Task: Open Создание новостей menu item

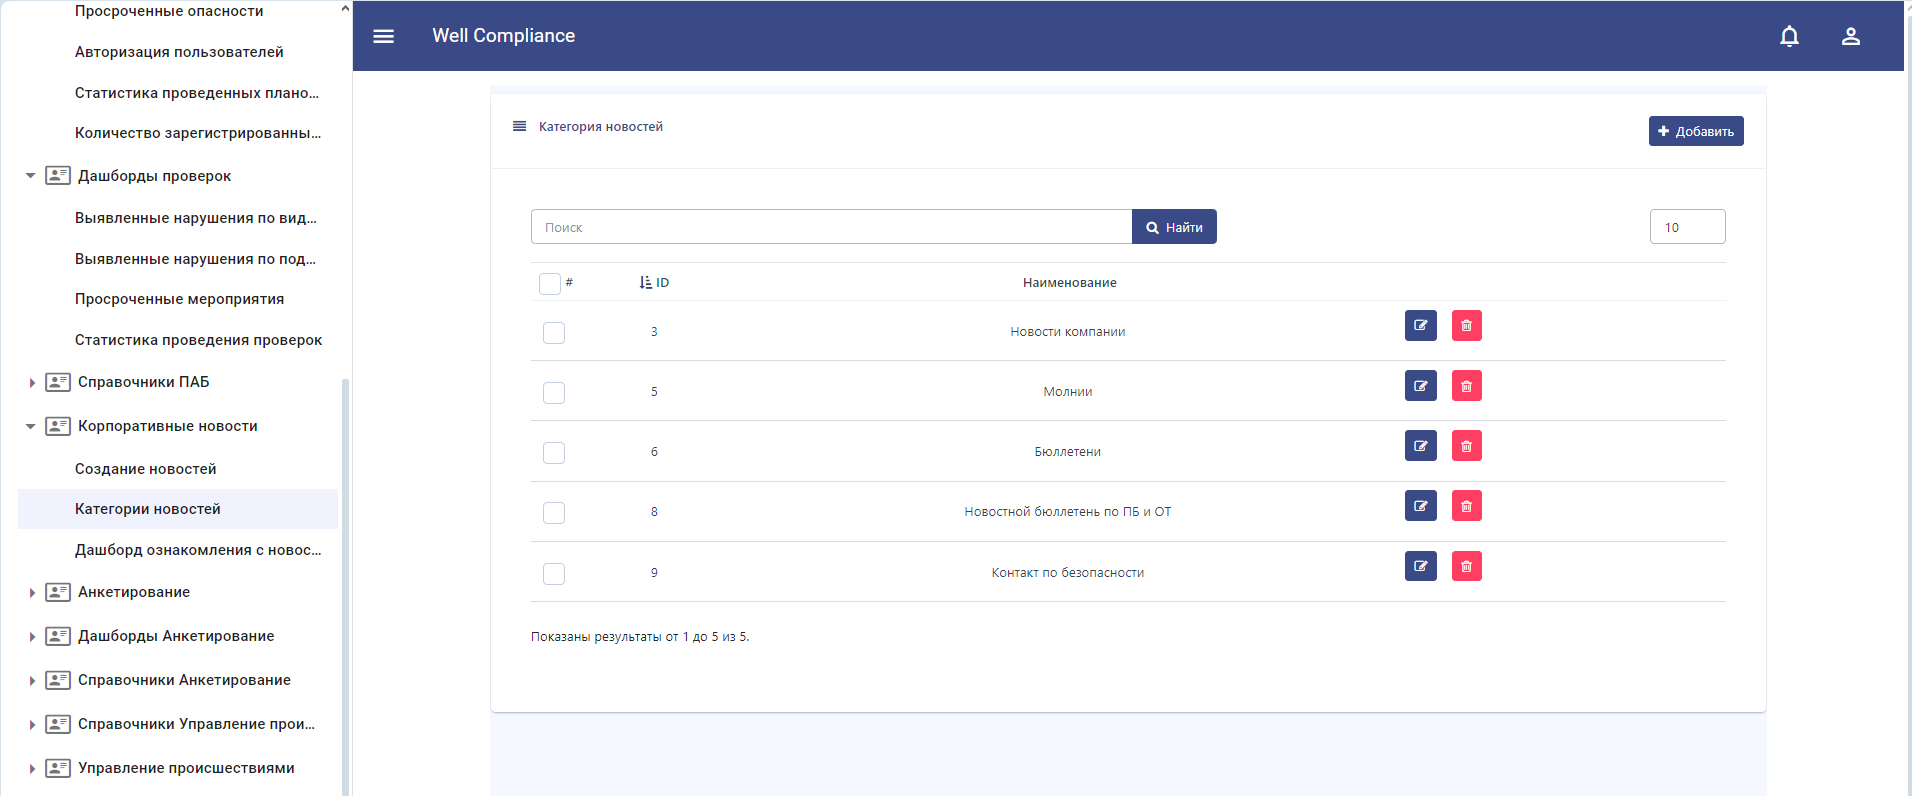Action: [145, 469]
